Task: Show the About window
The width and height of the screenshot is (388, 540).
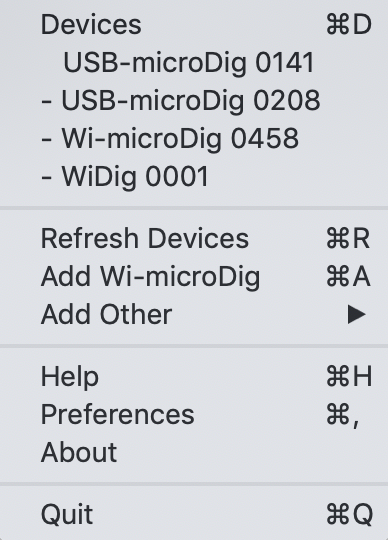Action: pos(194,452)
